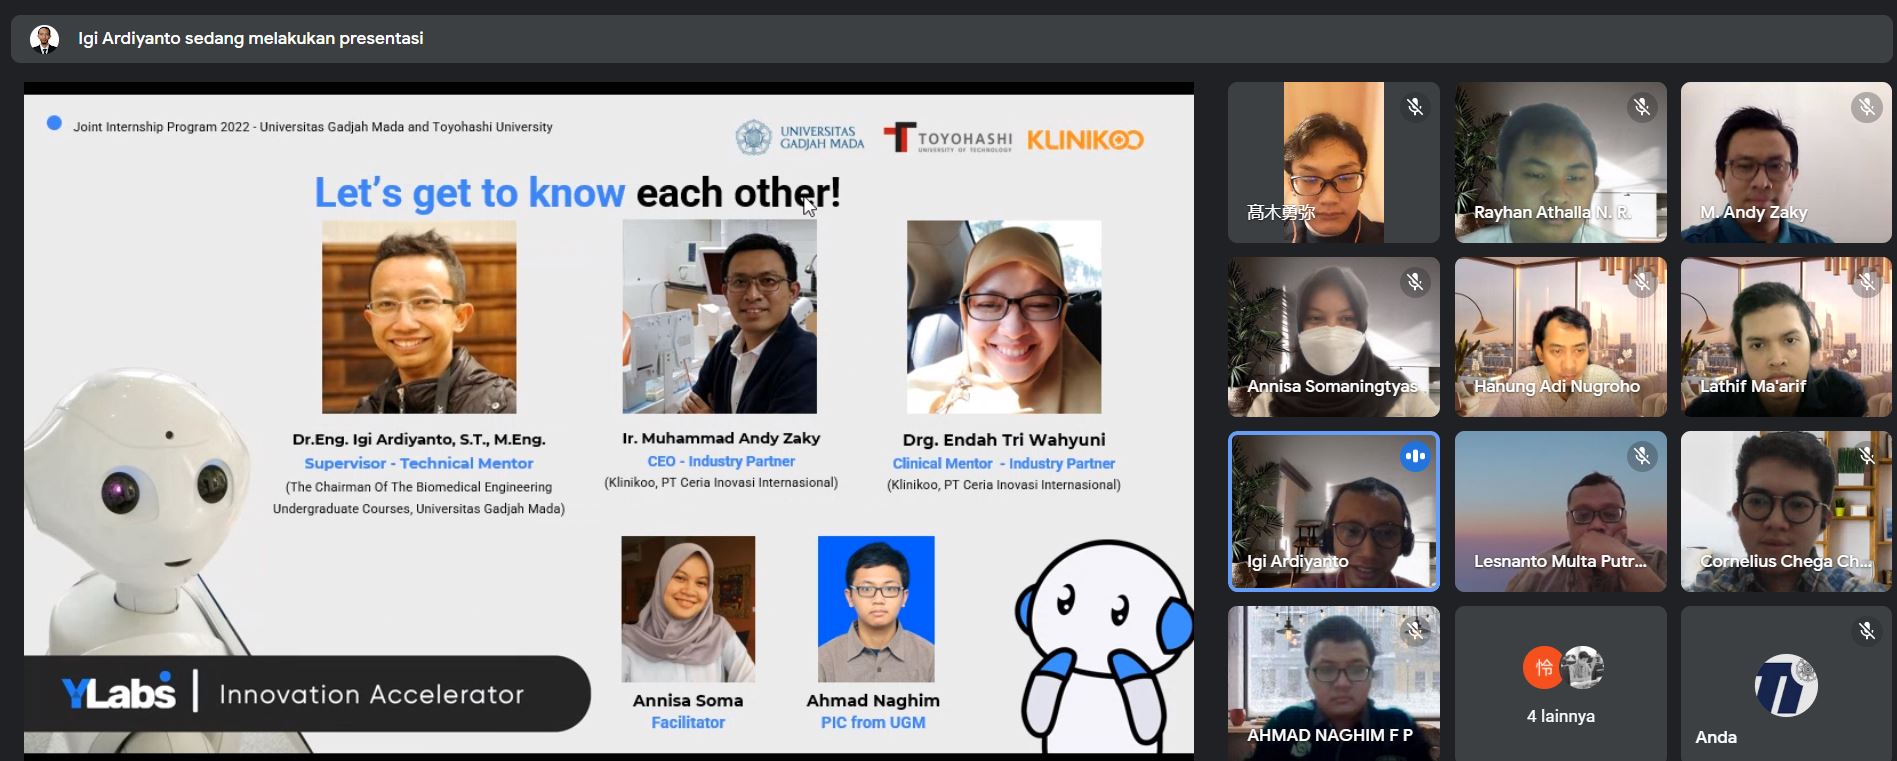Image resolution: width=1897 pixels, height=761 pixels.
Task: Click the muted mic icon on Lathif Ma'arif's tile
Action: coord(1866,282)
